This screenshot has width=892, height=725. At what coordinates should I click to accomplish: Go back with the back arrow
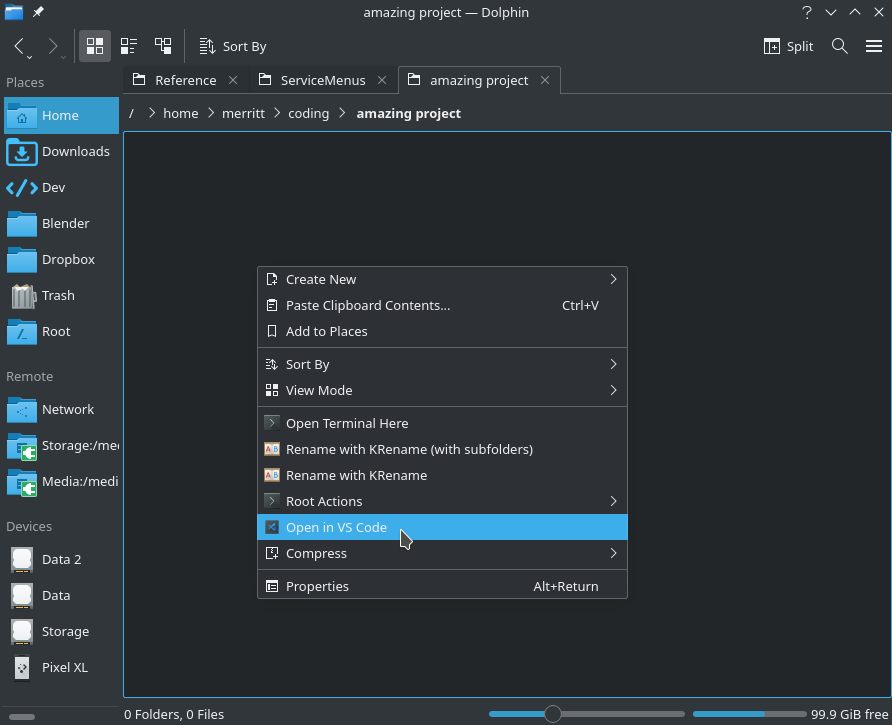coord(19,46)
